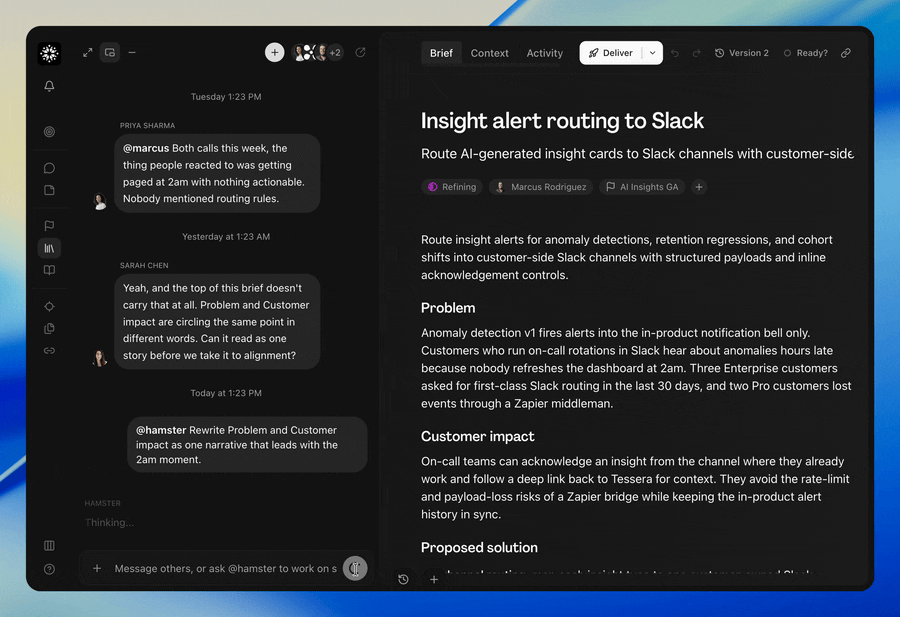Viewport: 900px width, 617px height.
Task: Open the Deliver dropdown arrow
Action: 653,53
